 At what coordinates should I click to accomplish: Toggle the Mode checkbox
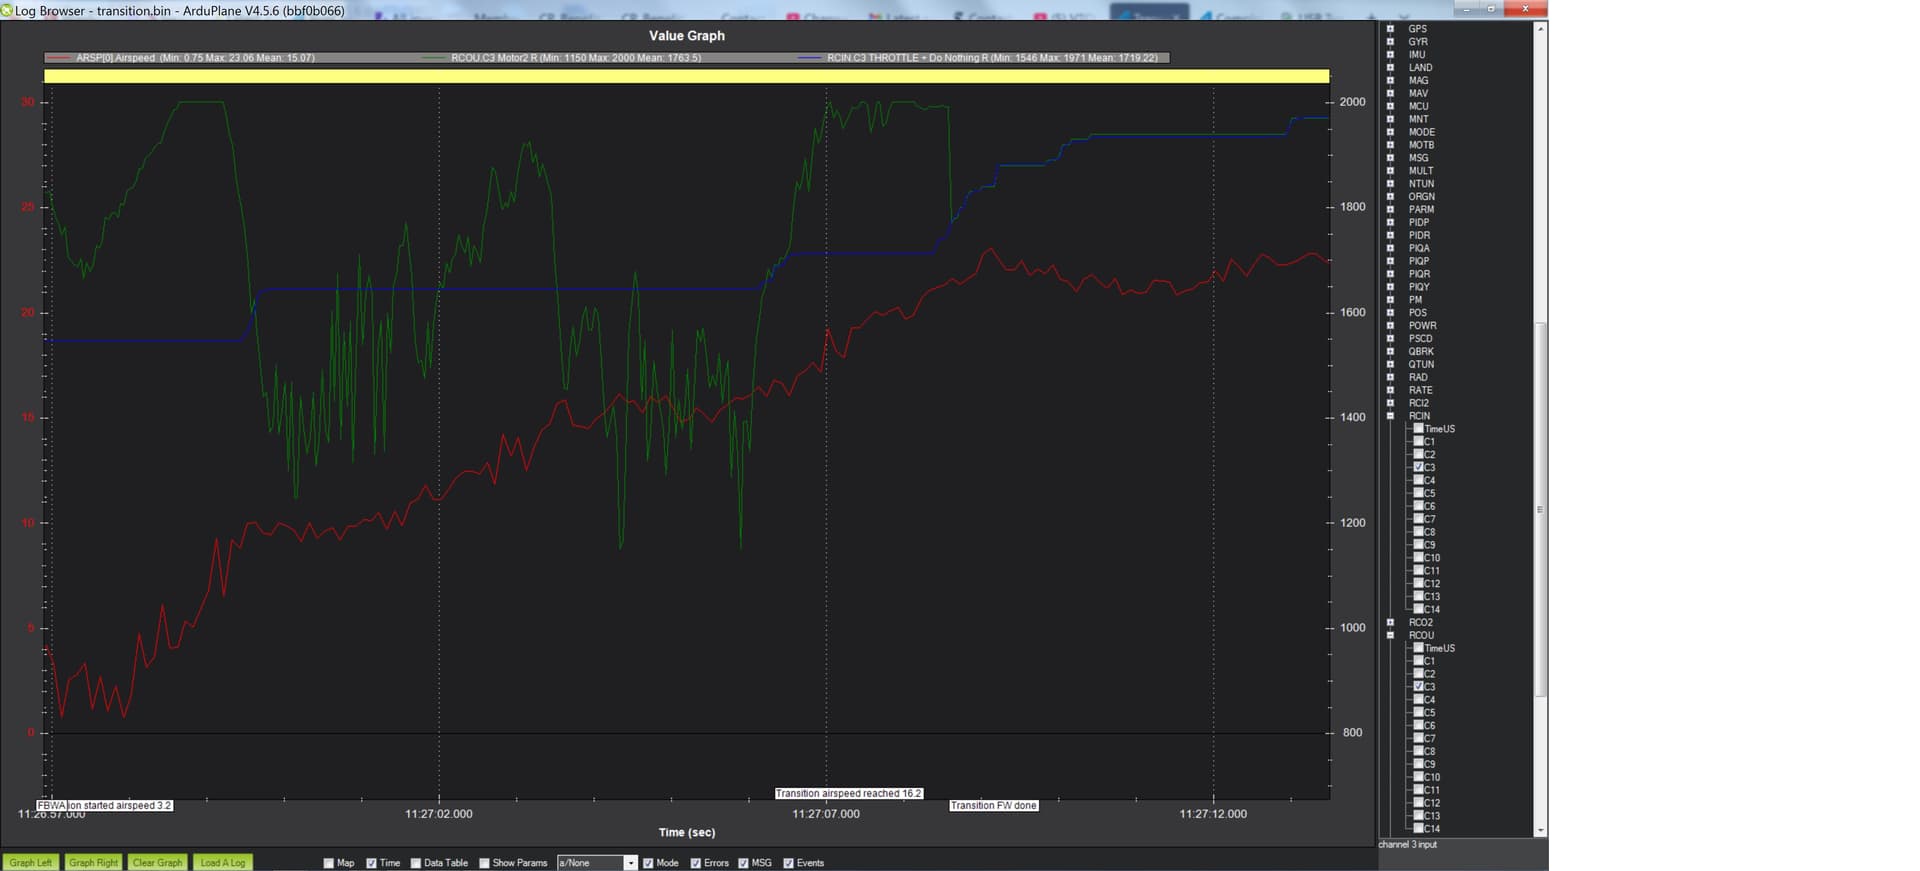(x=648, y=863)
